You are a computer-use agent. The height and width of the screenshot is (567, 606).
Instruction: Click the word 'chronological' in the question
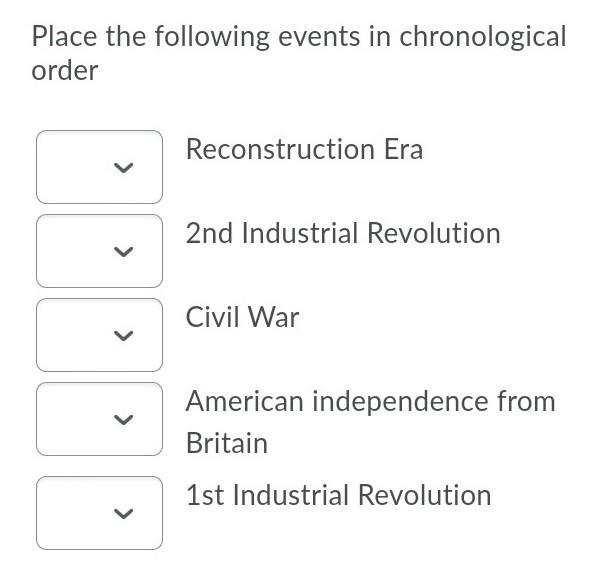click(483, 38)
